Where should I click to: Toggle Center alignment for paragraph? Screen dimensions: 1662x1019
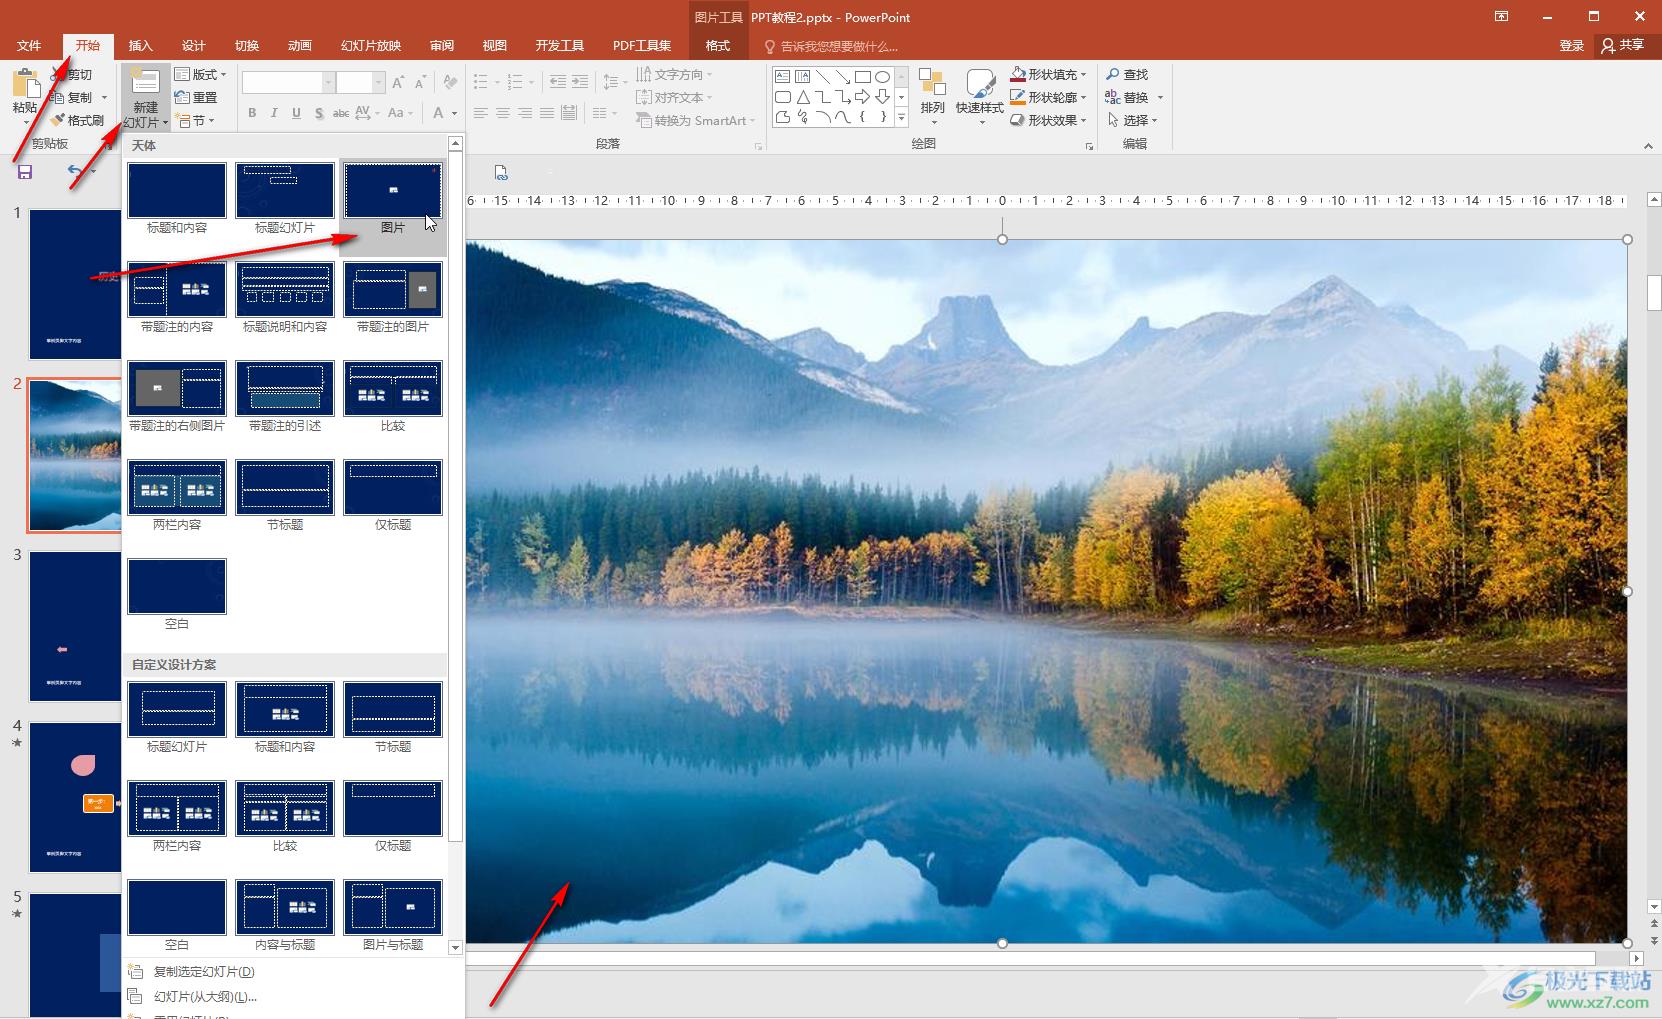[503, 113]
